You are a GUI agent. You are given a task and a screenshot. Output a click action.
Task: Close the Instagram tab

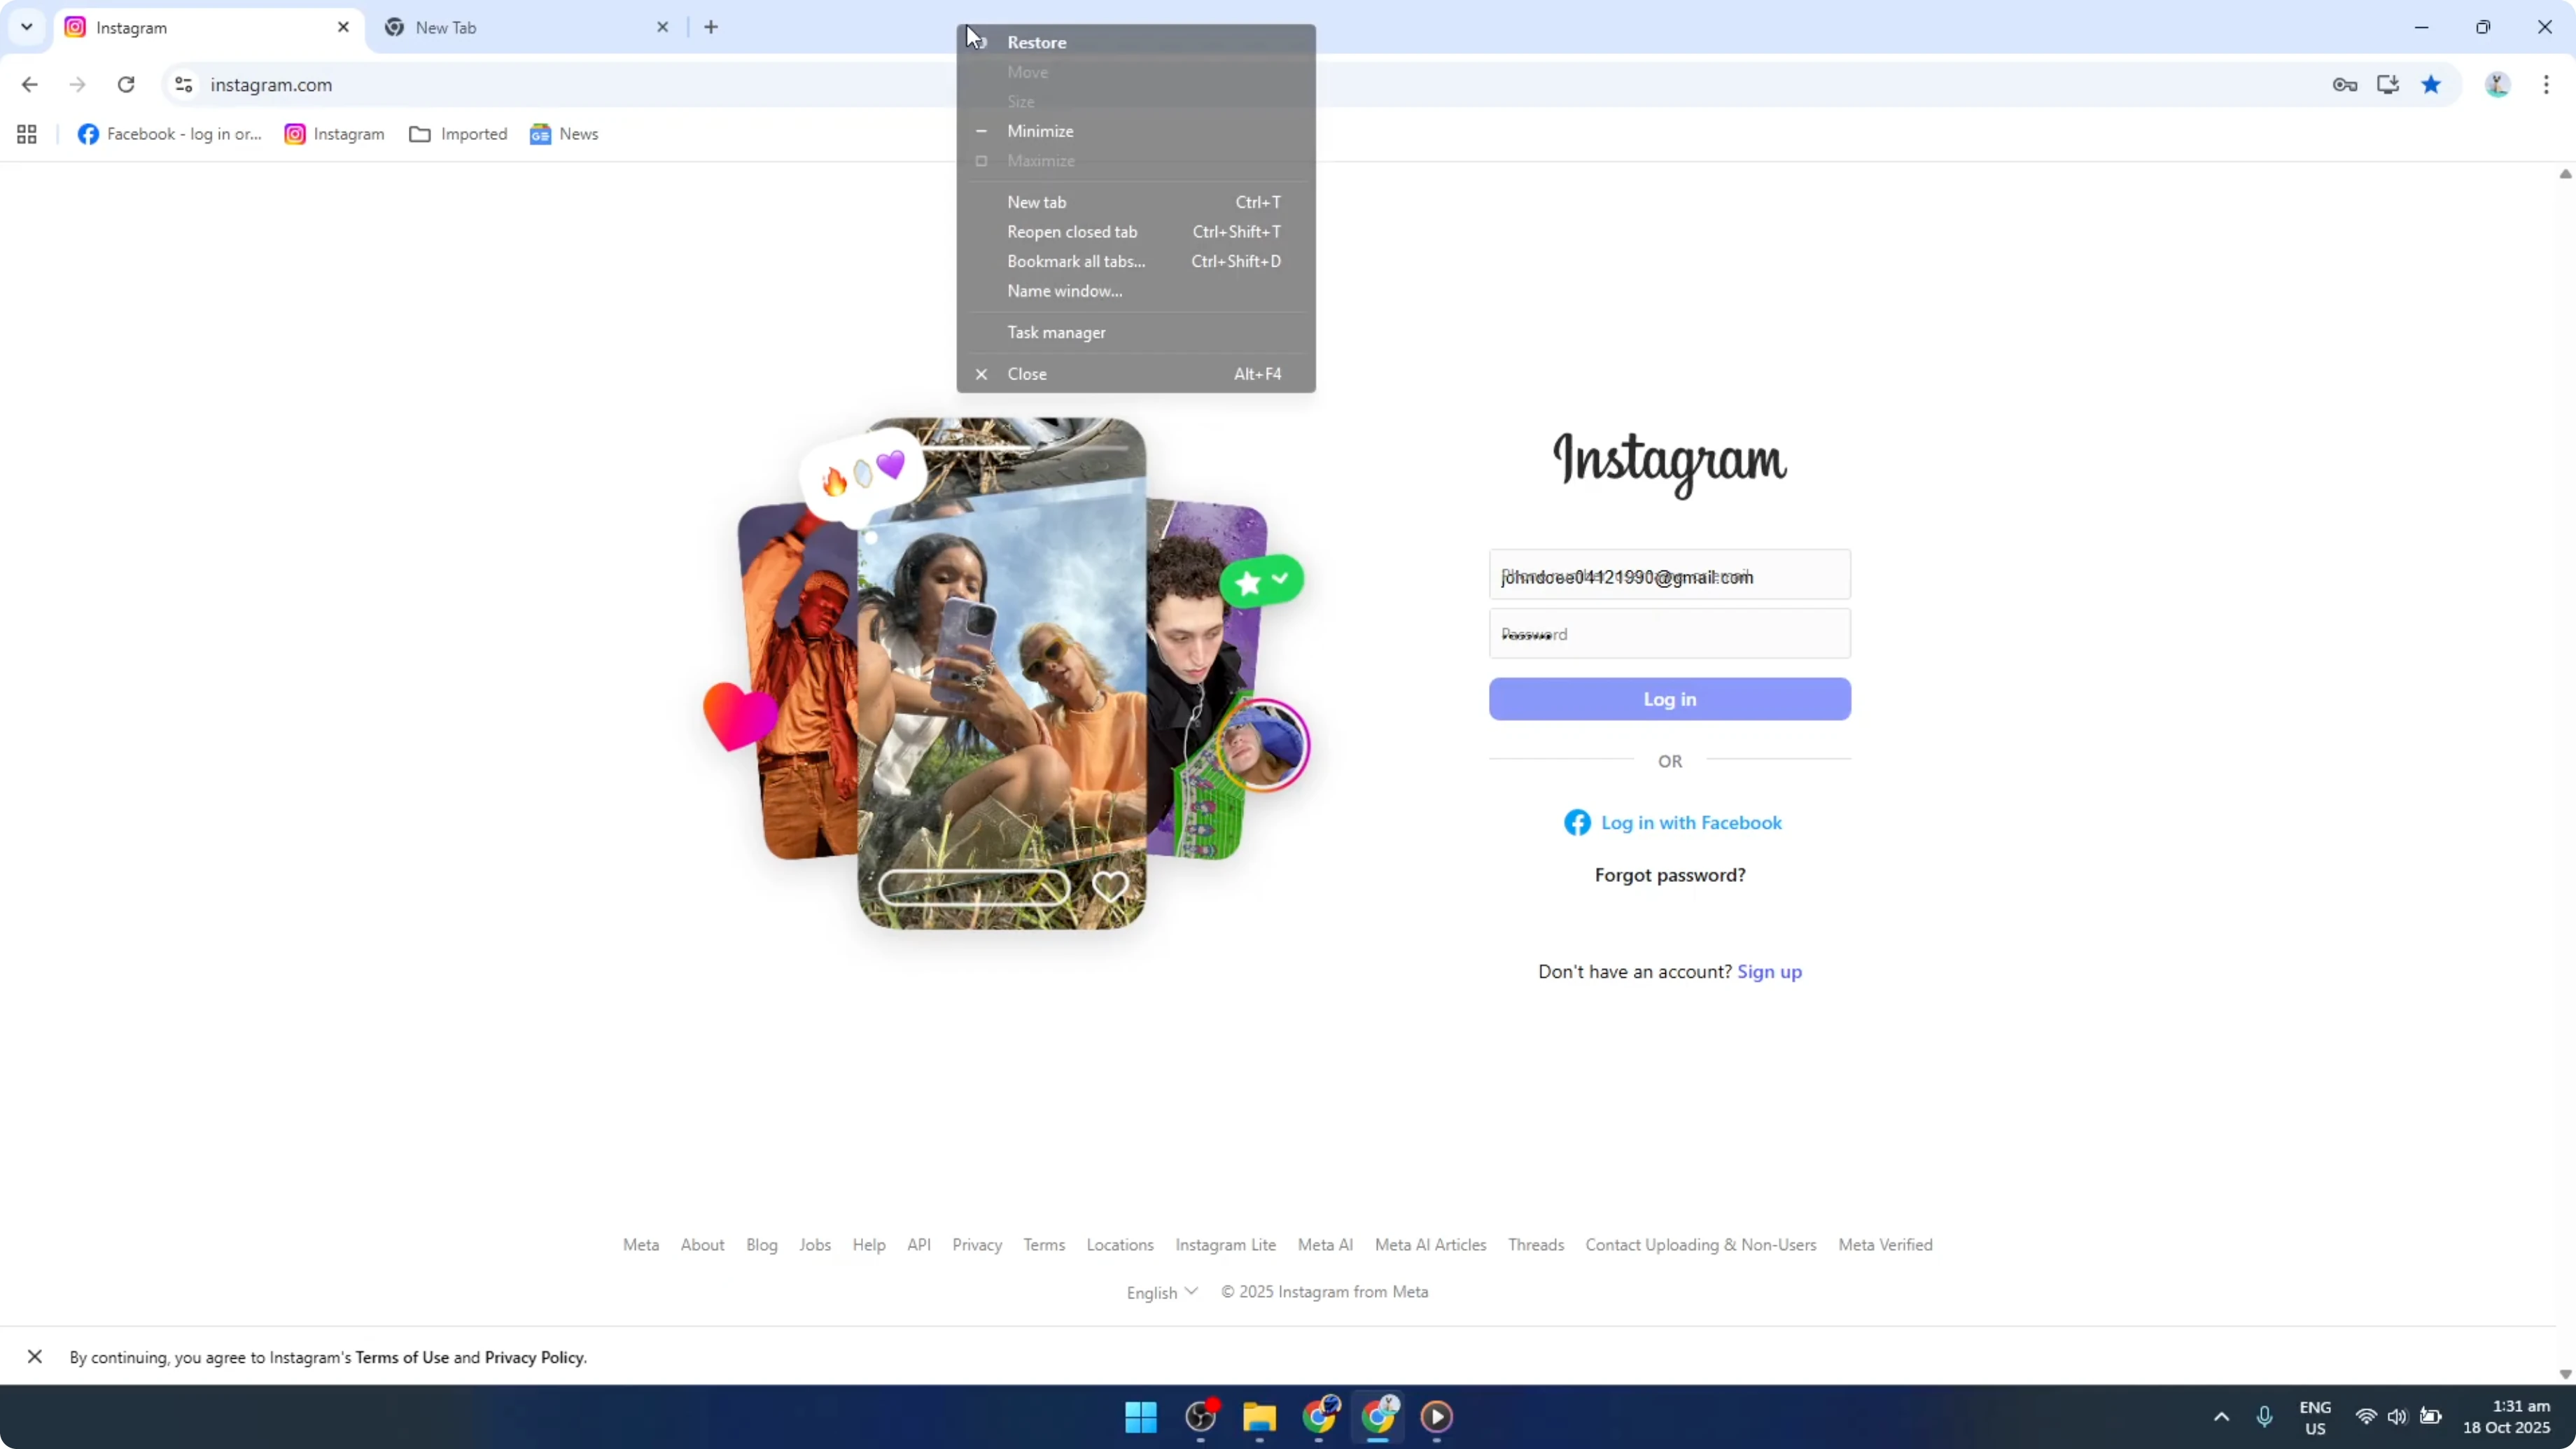(343, 27)
